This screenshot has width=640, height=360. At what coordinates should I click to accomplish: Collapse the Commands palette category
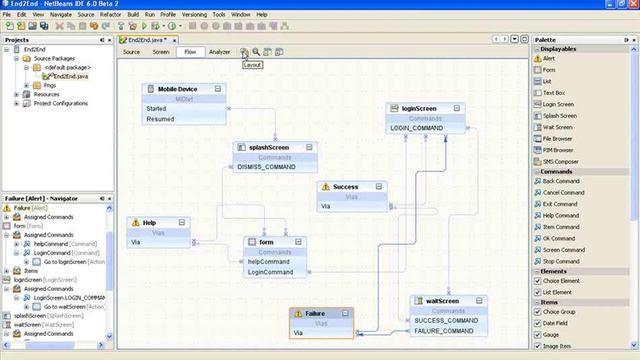[537, 171]
